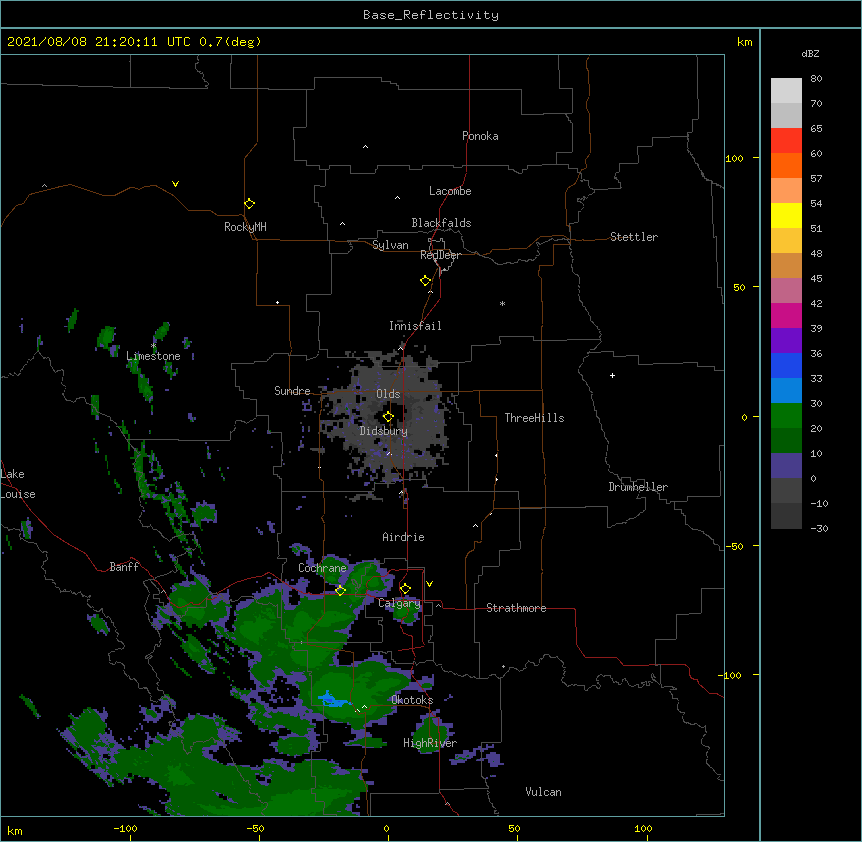862x842 pixels.
Task: Click the Strathmore label
Action: [516, 608]
